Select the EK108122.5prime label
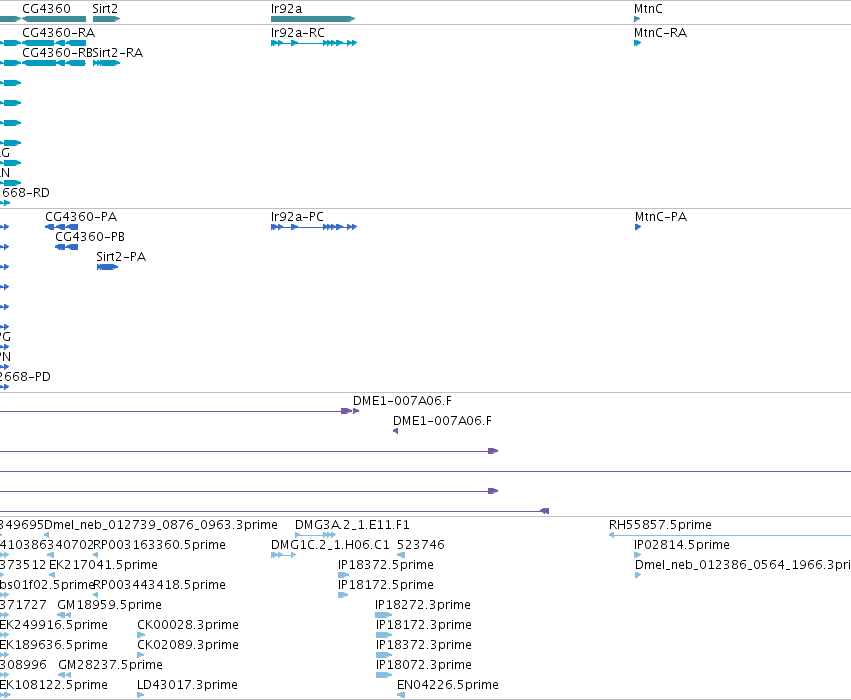The image size is (851, 700). 54,685
